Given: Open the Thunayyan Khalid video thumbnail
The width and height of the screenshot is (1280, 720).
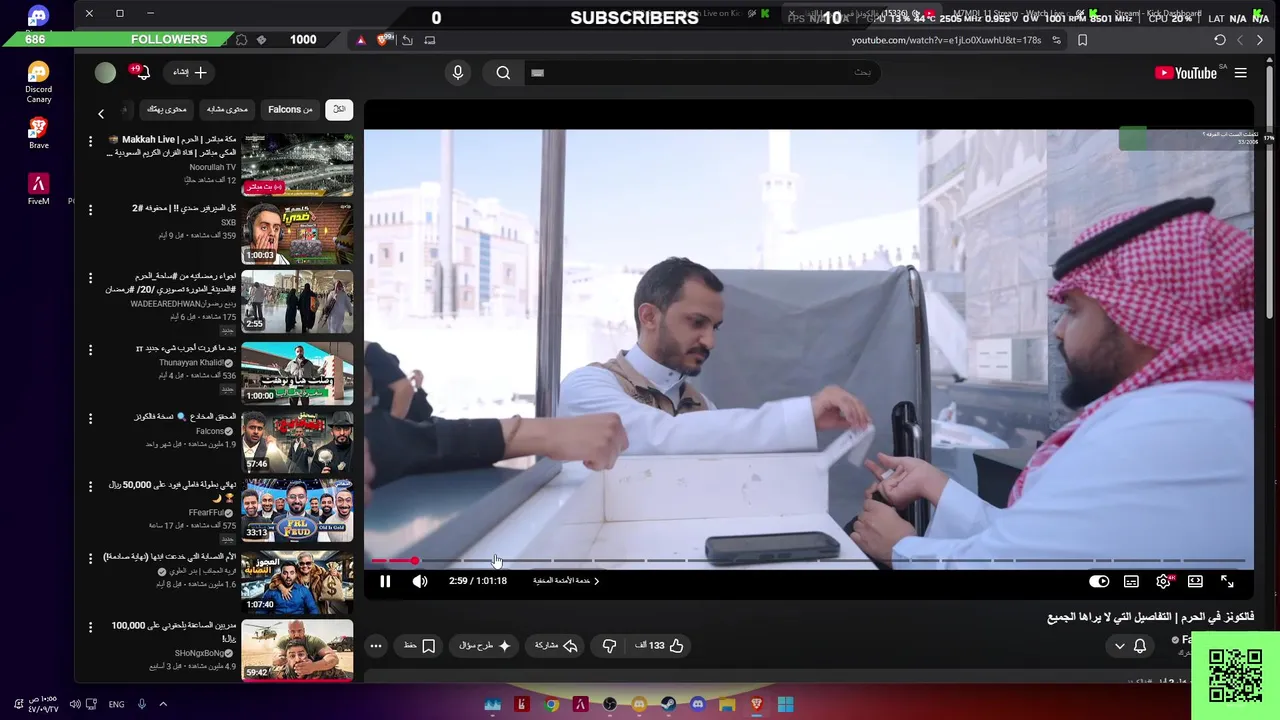Looking at the screenshot, I should click(x=297, y=373).
